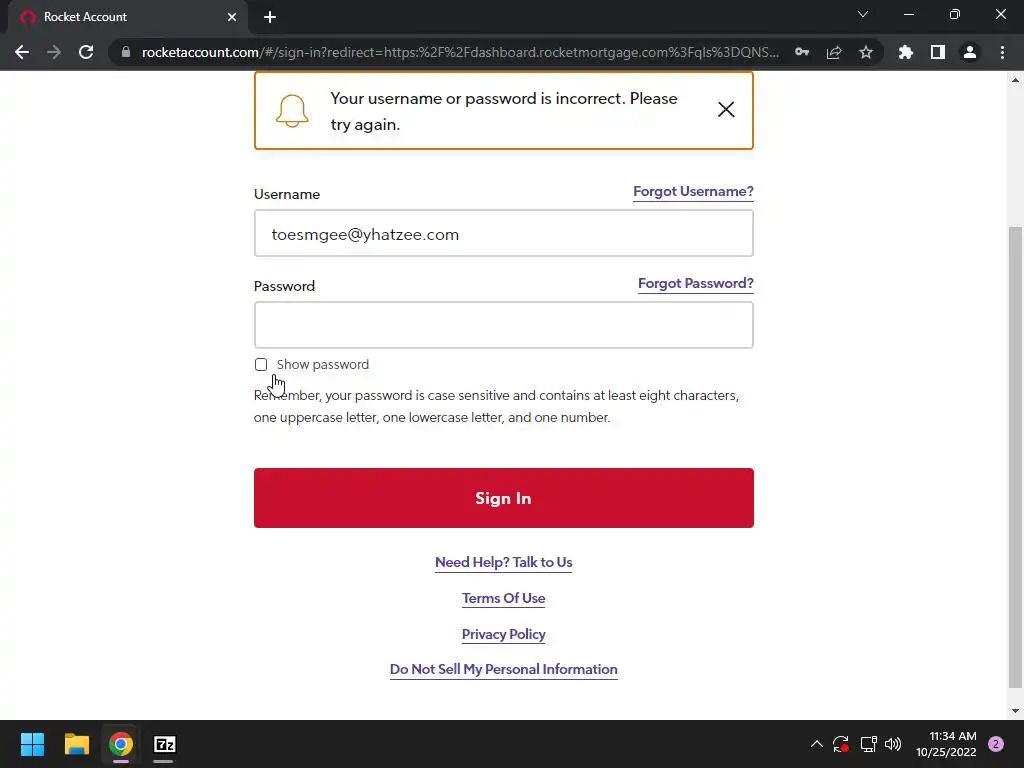Image resolution: width=1024 pixels, height=768 pixels.
Task: Close the Rocket Account tab
Action: 232,17
